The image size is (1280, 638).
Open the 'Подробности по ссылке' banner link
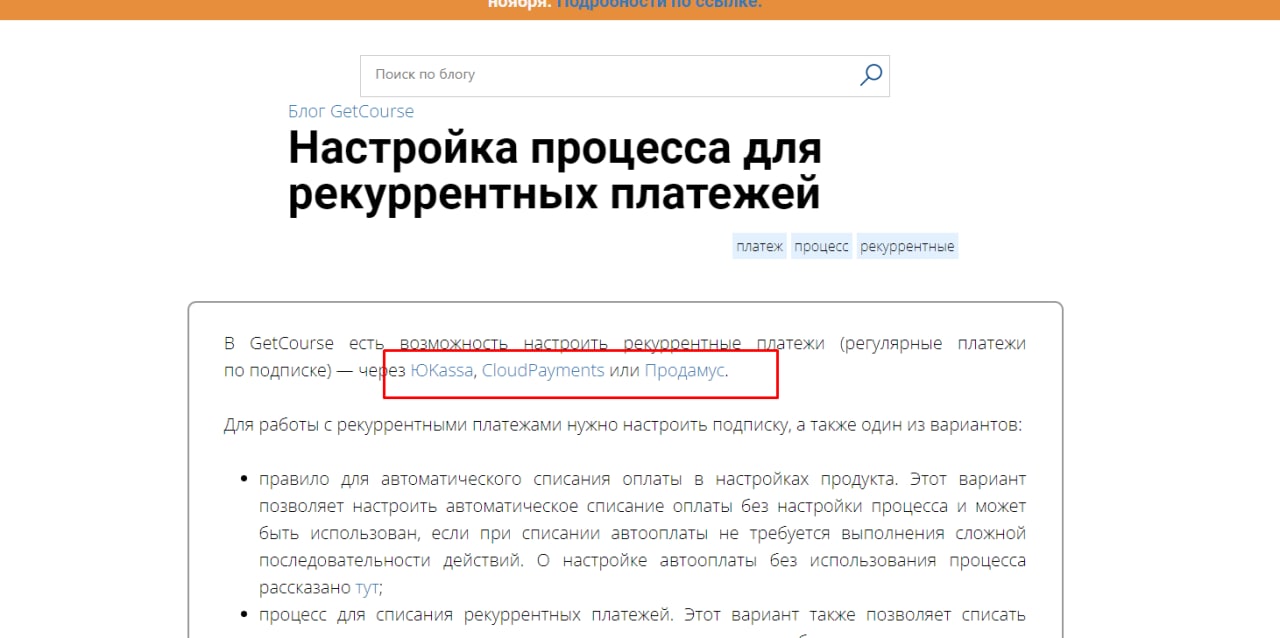(659, 4)
